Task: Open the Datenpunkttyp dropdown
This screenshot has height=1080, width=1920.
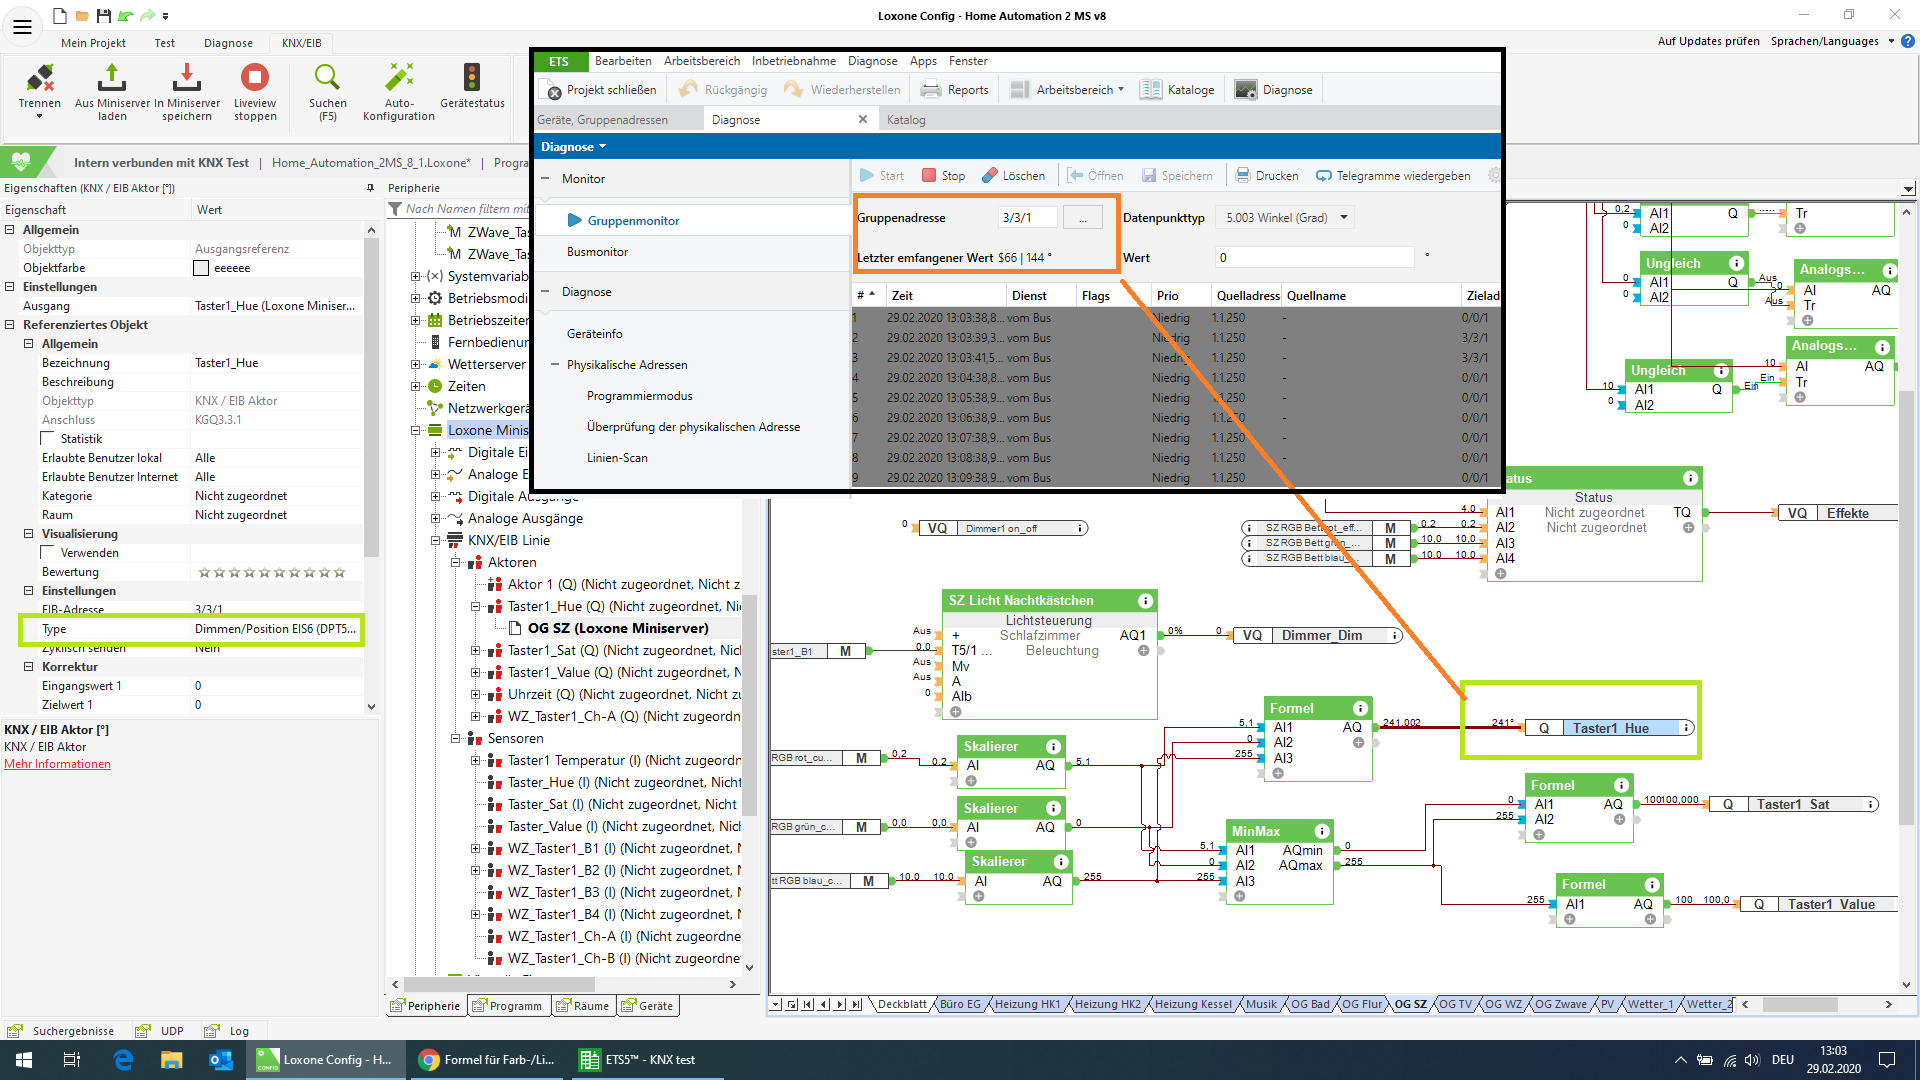Action: [x=1343, y=218]
